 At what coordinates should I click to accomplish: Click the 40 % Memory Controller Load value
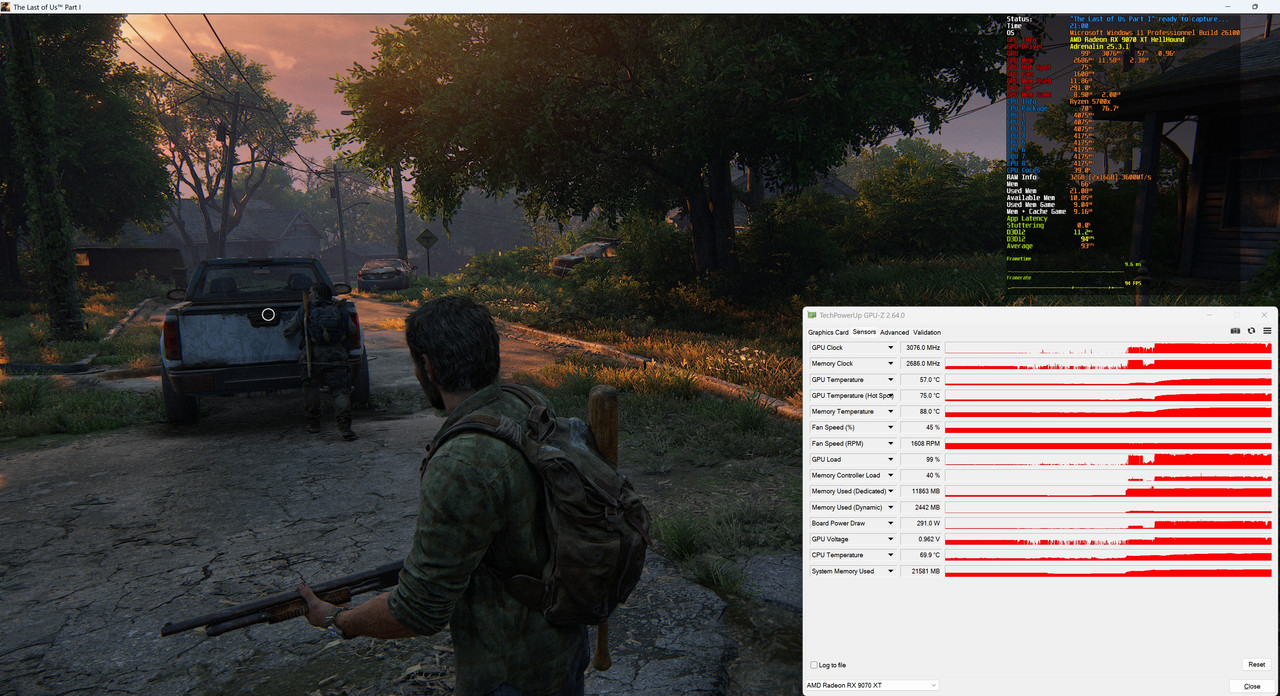click(921, 476)
